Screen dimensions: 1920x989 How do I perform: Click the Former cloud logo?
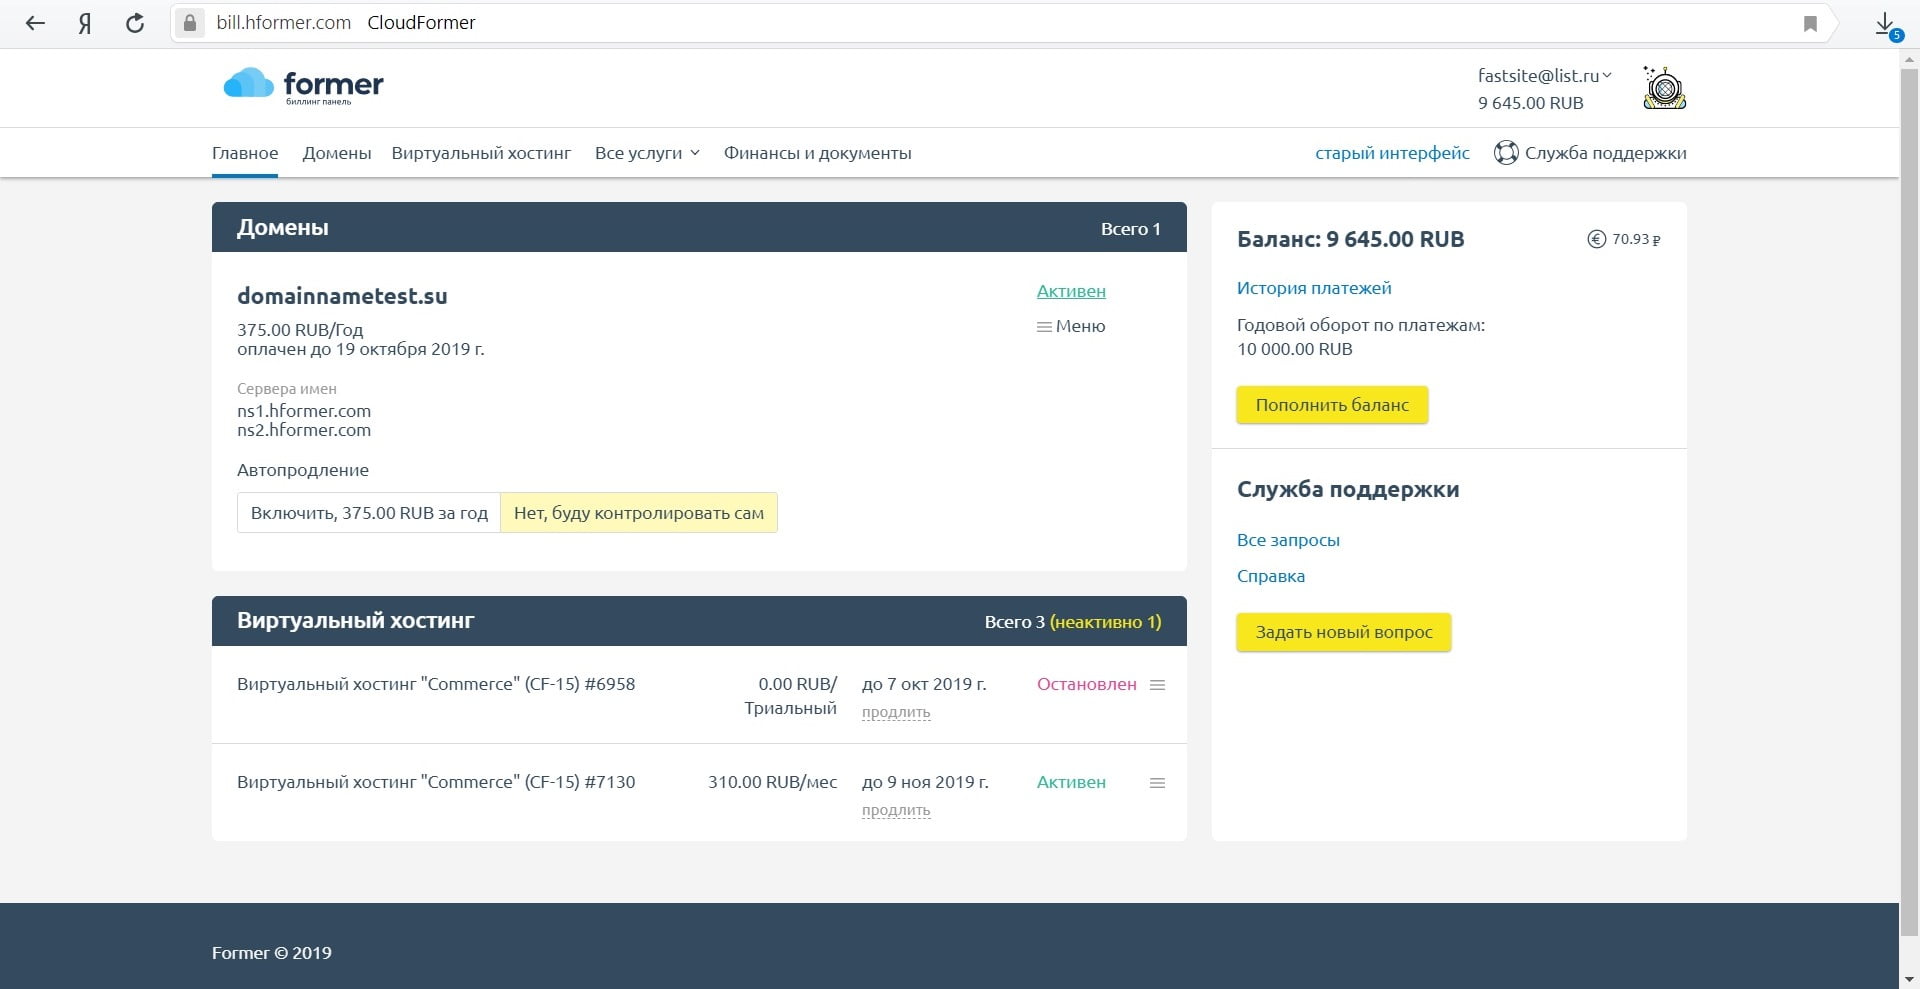coord(303,86)
